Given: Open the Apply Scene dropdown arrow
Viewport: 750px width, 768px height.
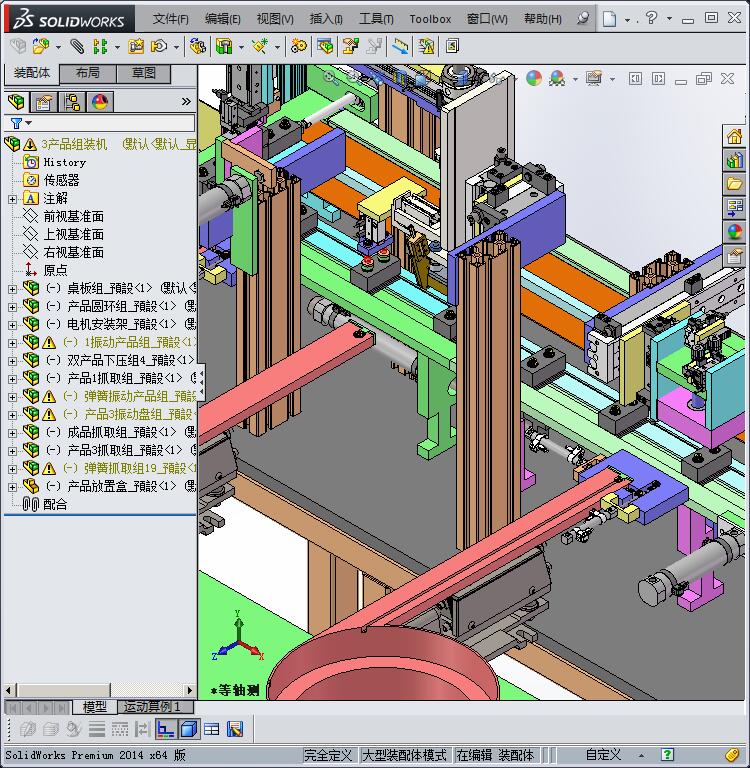Looking at the screenshot, I should pyautogui.click(x=575, y=79).
